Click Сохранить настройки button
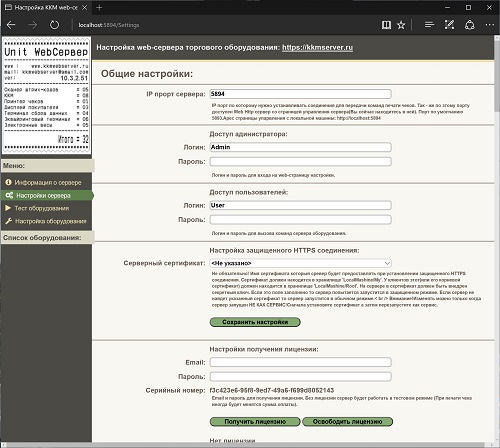Image resolution: width=500 pixels, height=448 pixels. click(x=255, y=322)
